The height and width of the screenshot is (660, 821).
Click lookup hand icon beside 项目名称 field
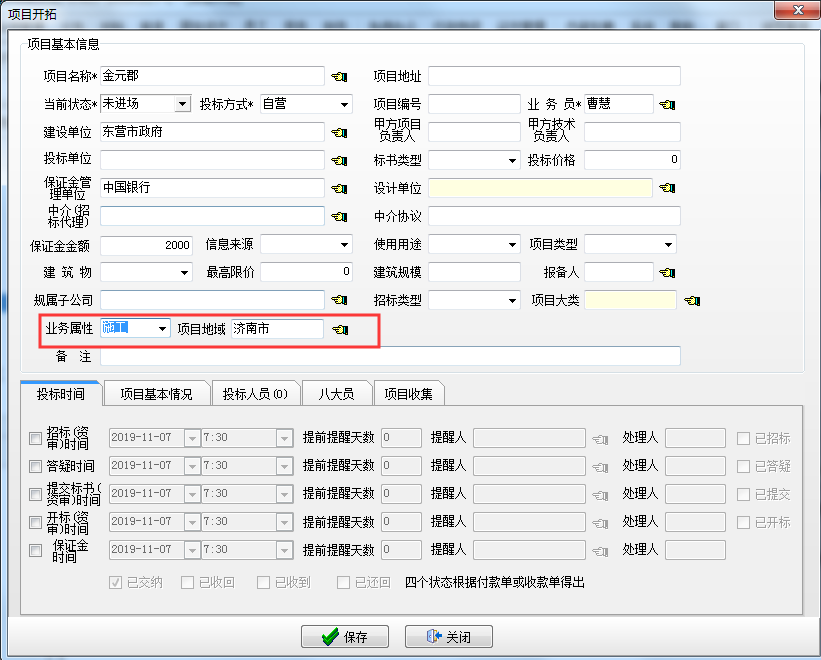(339, 76)
